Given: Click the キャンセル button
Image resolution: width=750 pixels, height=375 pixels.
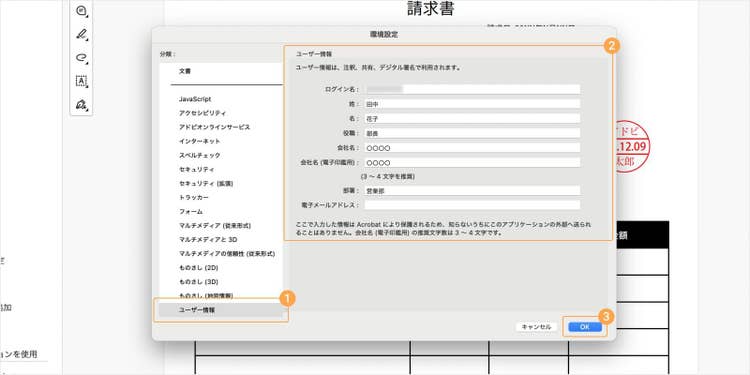Looking at the screenshot, I should coord(536,327).
